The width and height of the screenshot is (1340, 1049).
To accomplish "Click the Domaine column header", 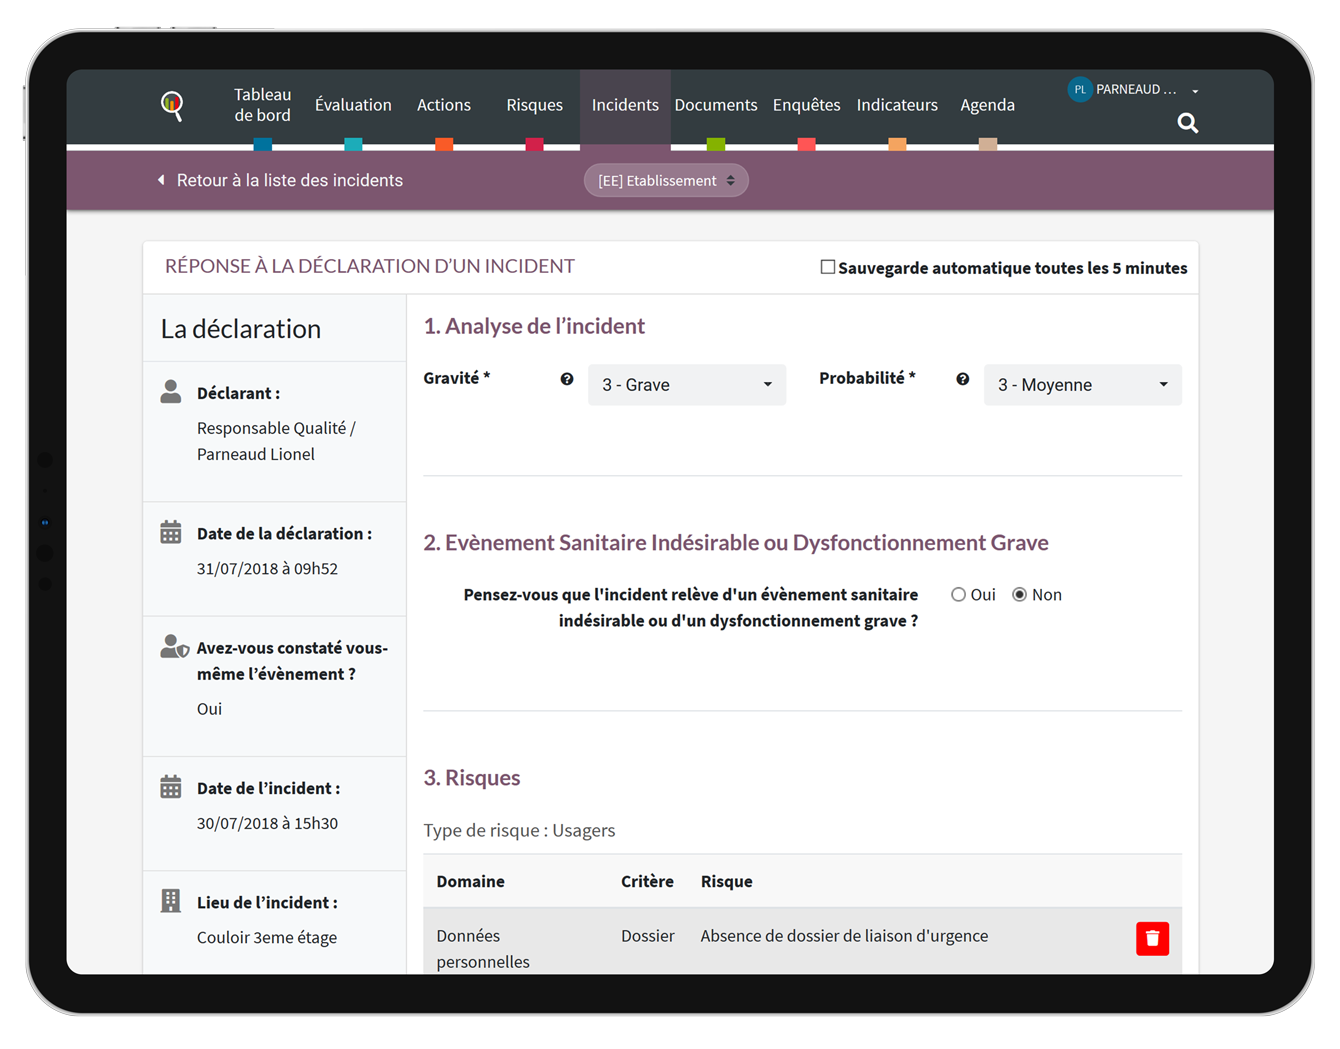I will pyautogui.click(x=470, y=881).
